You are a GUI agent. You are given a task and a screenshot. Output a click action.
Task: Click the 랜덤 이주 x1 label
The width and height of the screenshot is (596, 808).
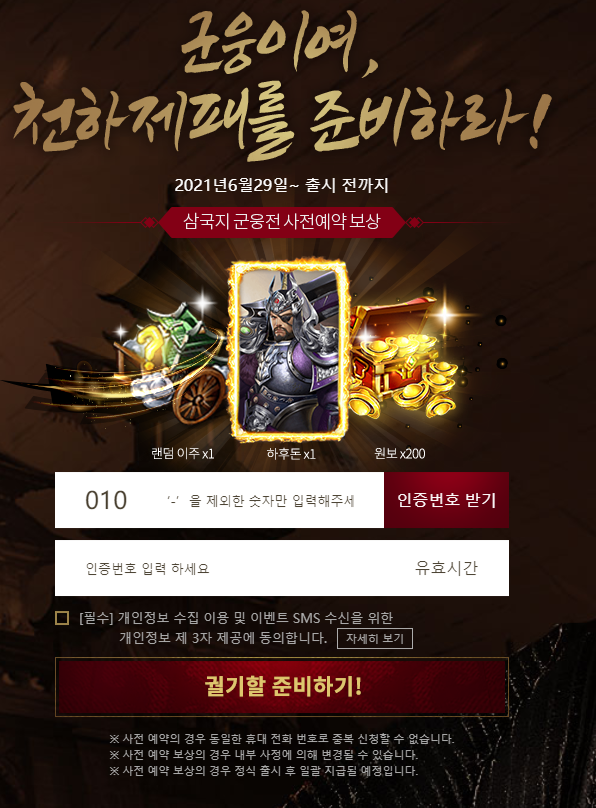click(182, 453)
